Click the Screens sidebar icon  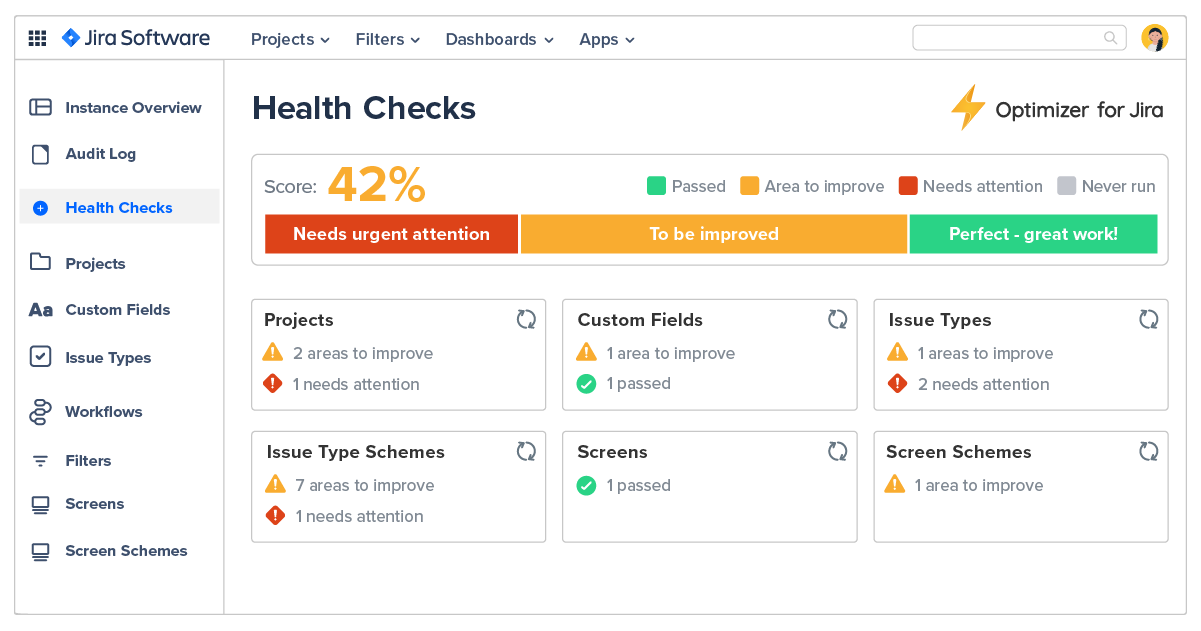40,505
